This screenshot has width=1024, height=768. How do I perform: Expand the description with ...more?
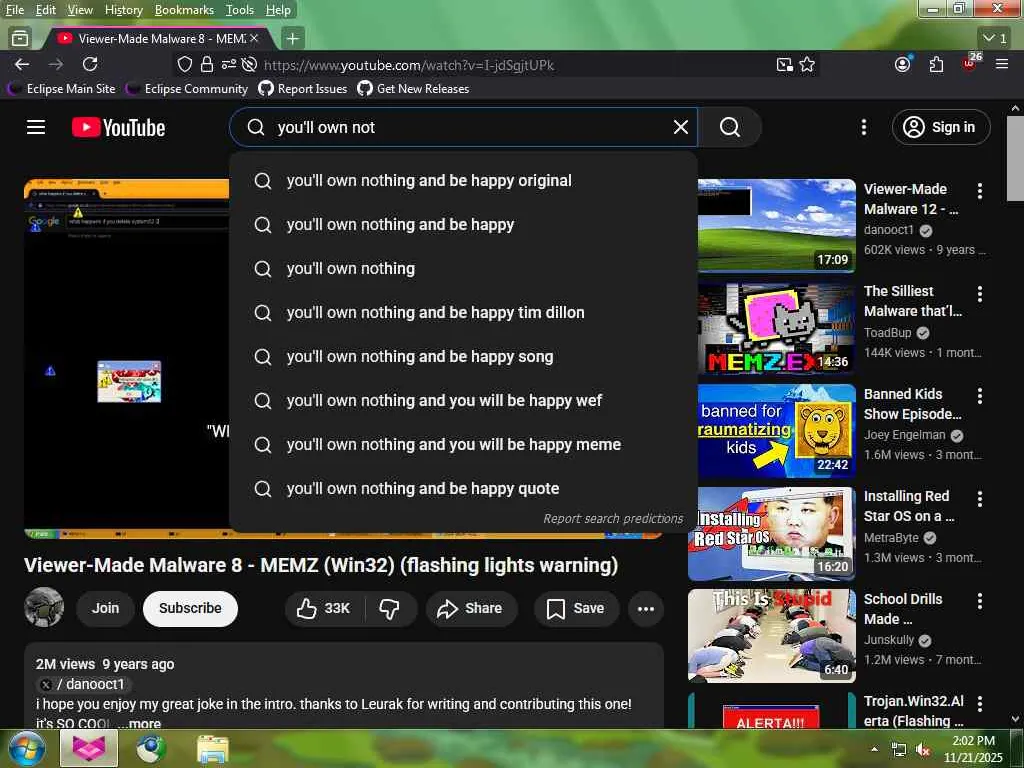click(x=140, y=723)
